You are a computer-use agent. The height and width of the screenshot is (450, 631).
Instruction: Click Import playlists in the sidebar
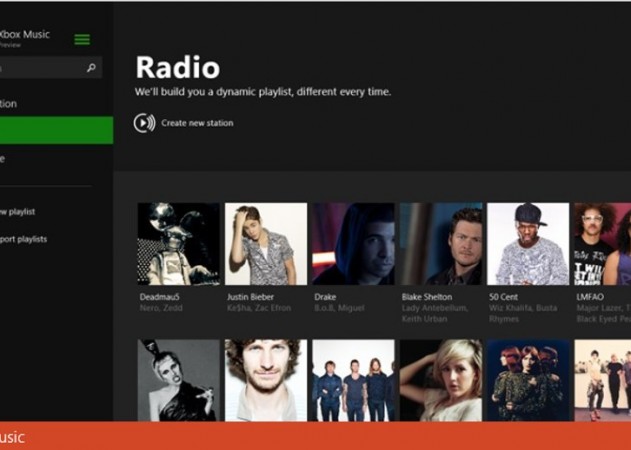click(24, 239)
